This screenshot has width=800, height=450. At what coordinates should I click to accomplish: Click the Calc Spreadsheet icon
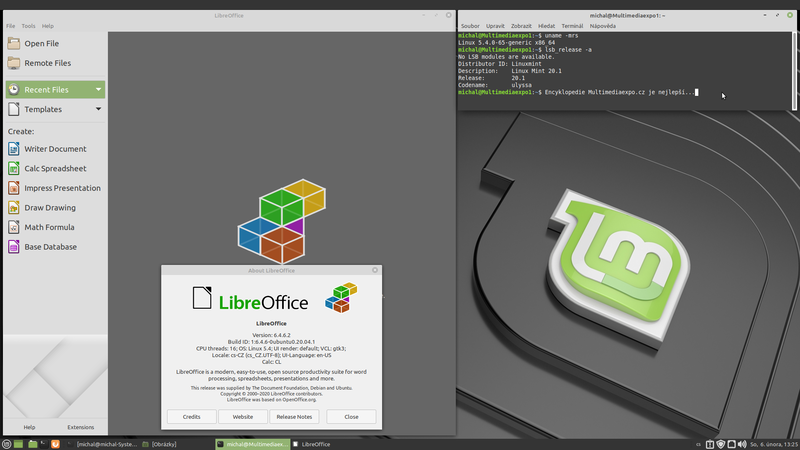(x=14, y=168)
